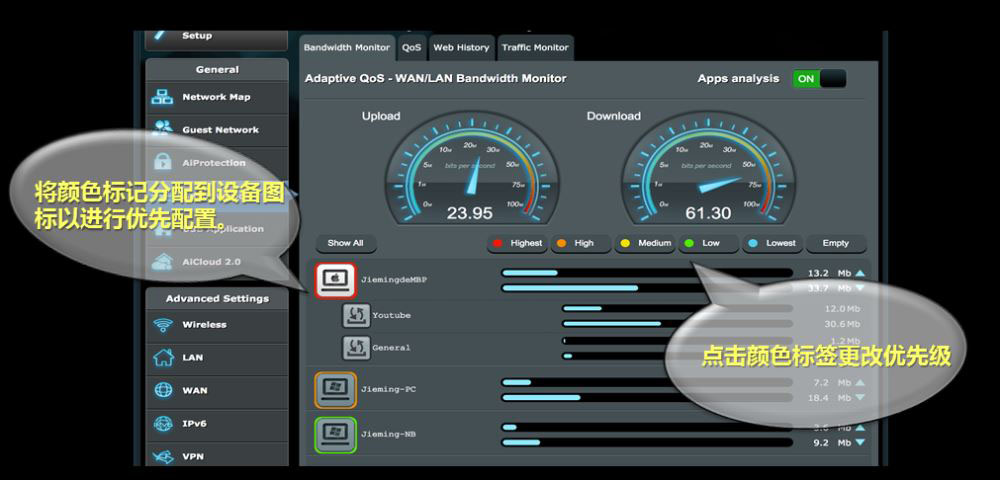The image size is (1000, 480).
Task: Click the Download speedometer gauge
Action: tap(708, 167)
